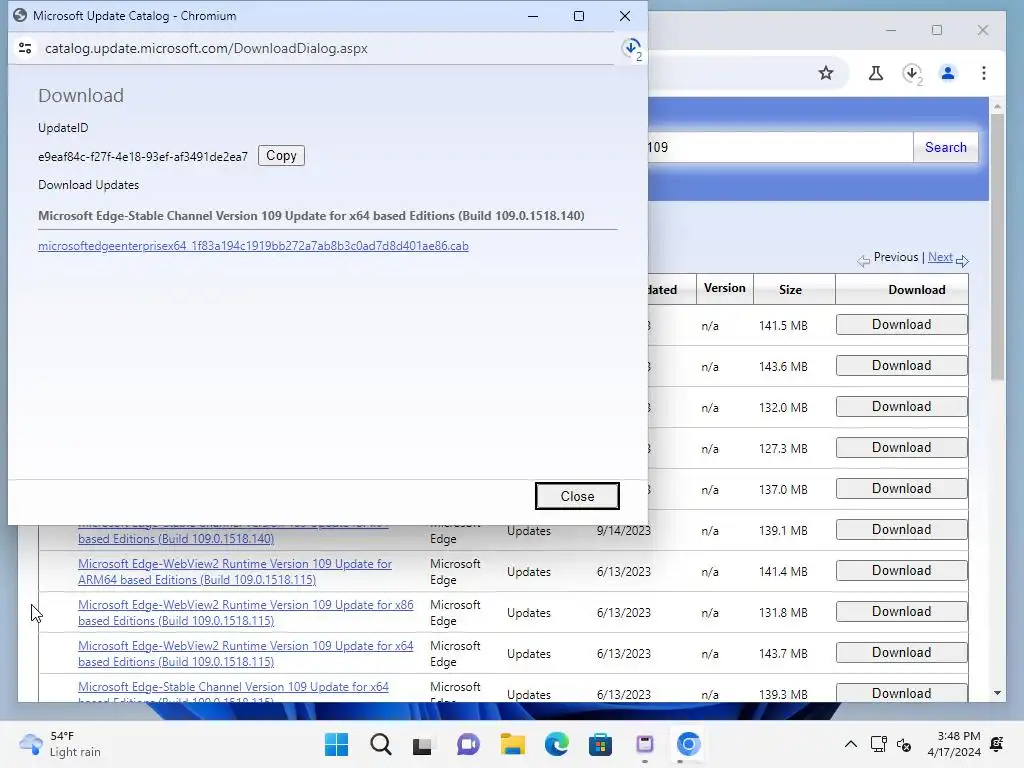Click the scrollbar up arrow
This screenshot has height=768, width=1024.
click(997, 106)
